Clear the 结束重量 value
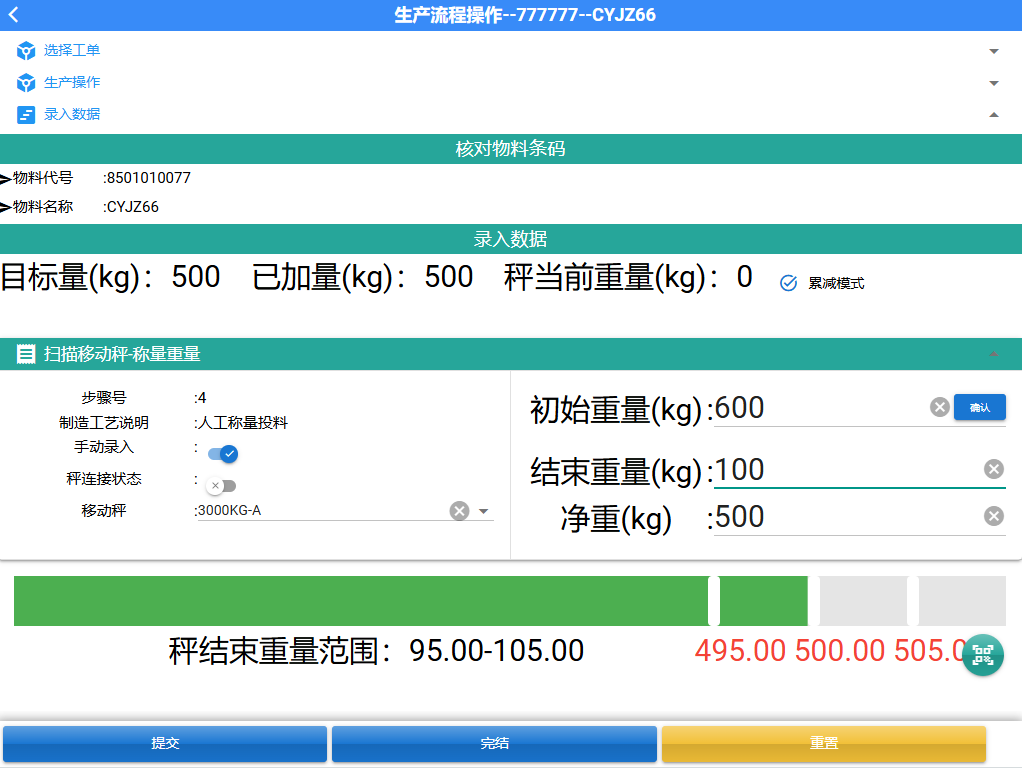Screen dimensions: 1022x768 tap(993, 469)
